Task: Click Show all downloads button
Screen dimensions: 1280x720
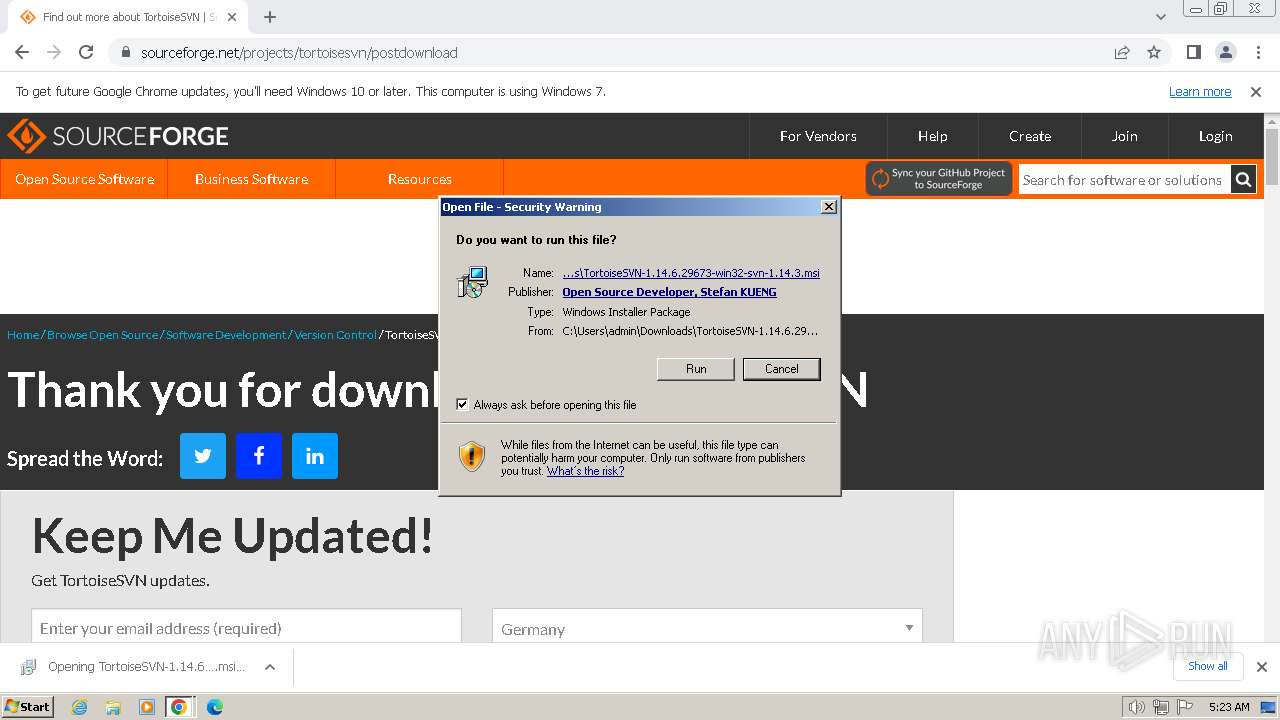Action: 1208,666
